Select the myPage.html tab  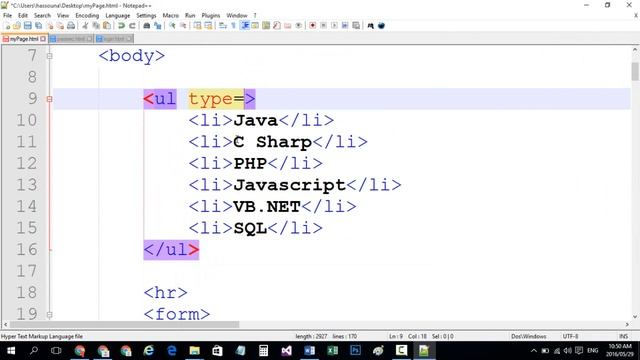pos(24,39)
